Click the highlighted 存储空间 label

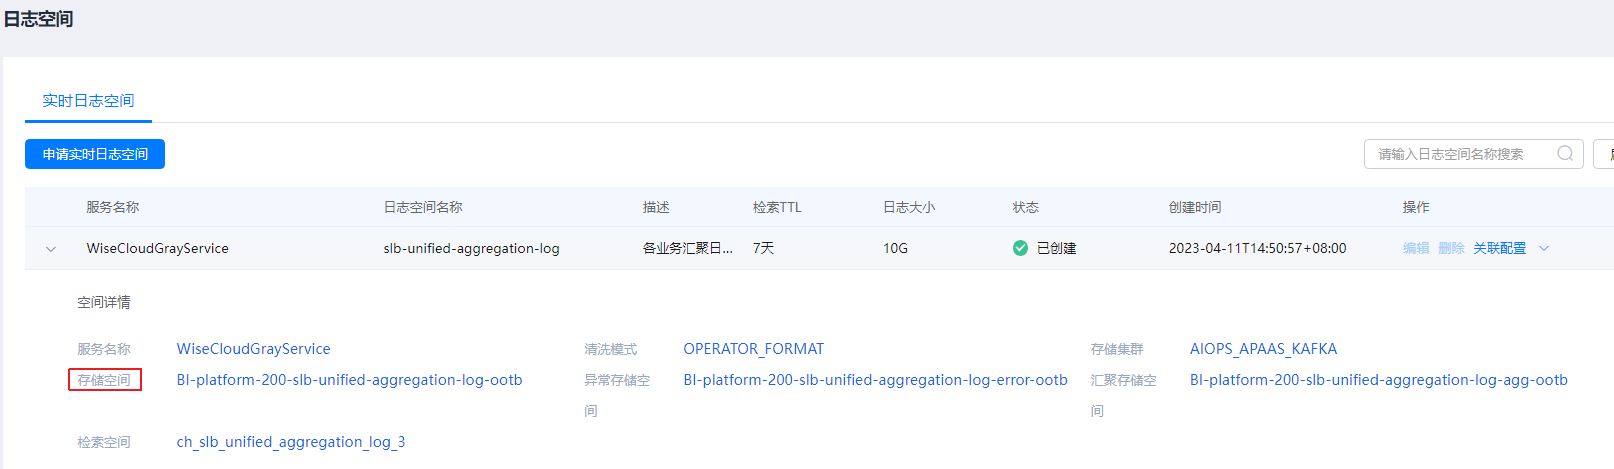click(104, 380)
